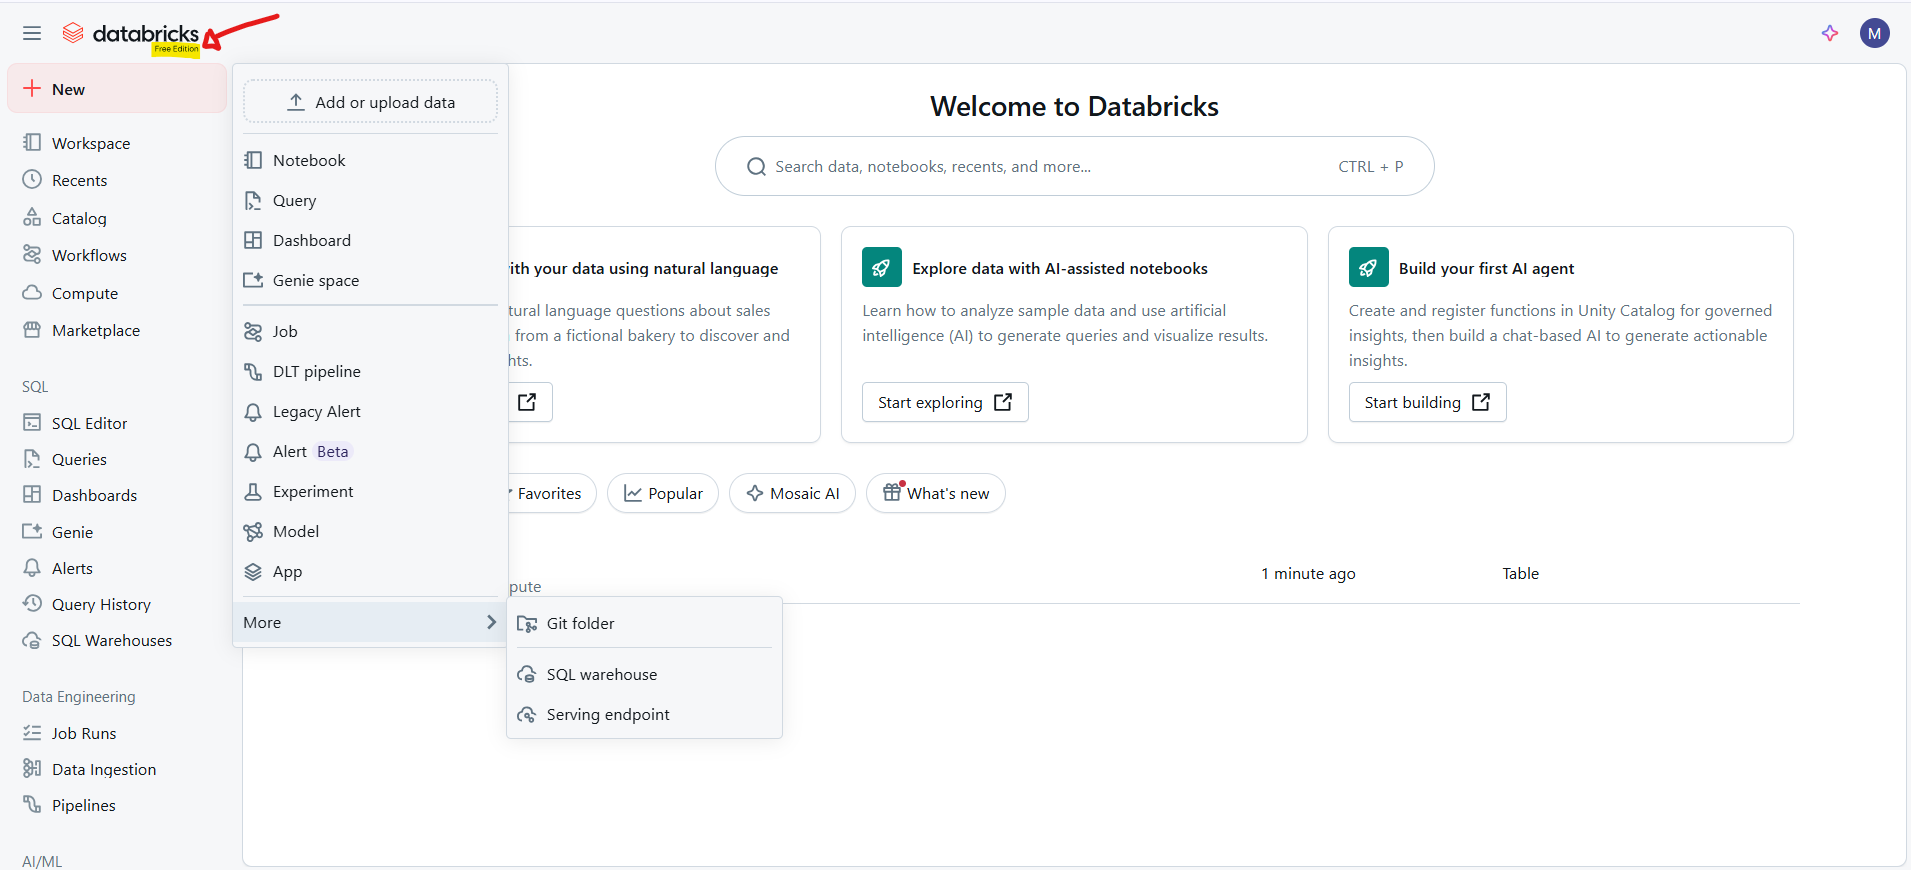
Task: Click the Databricks logo
Action: point(131,34)
